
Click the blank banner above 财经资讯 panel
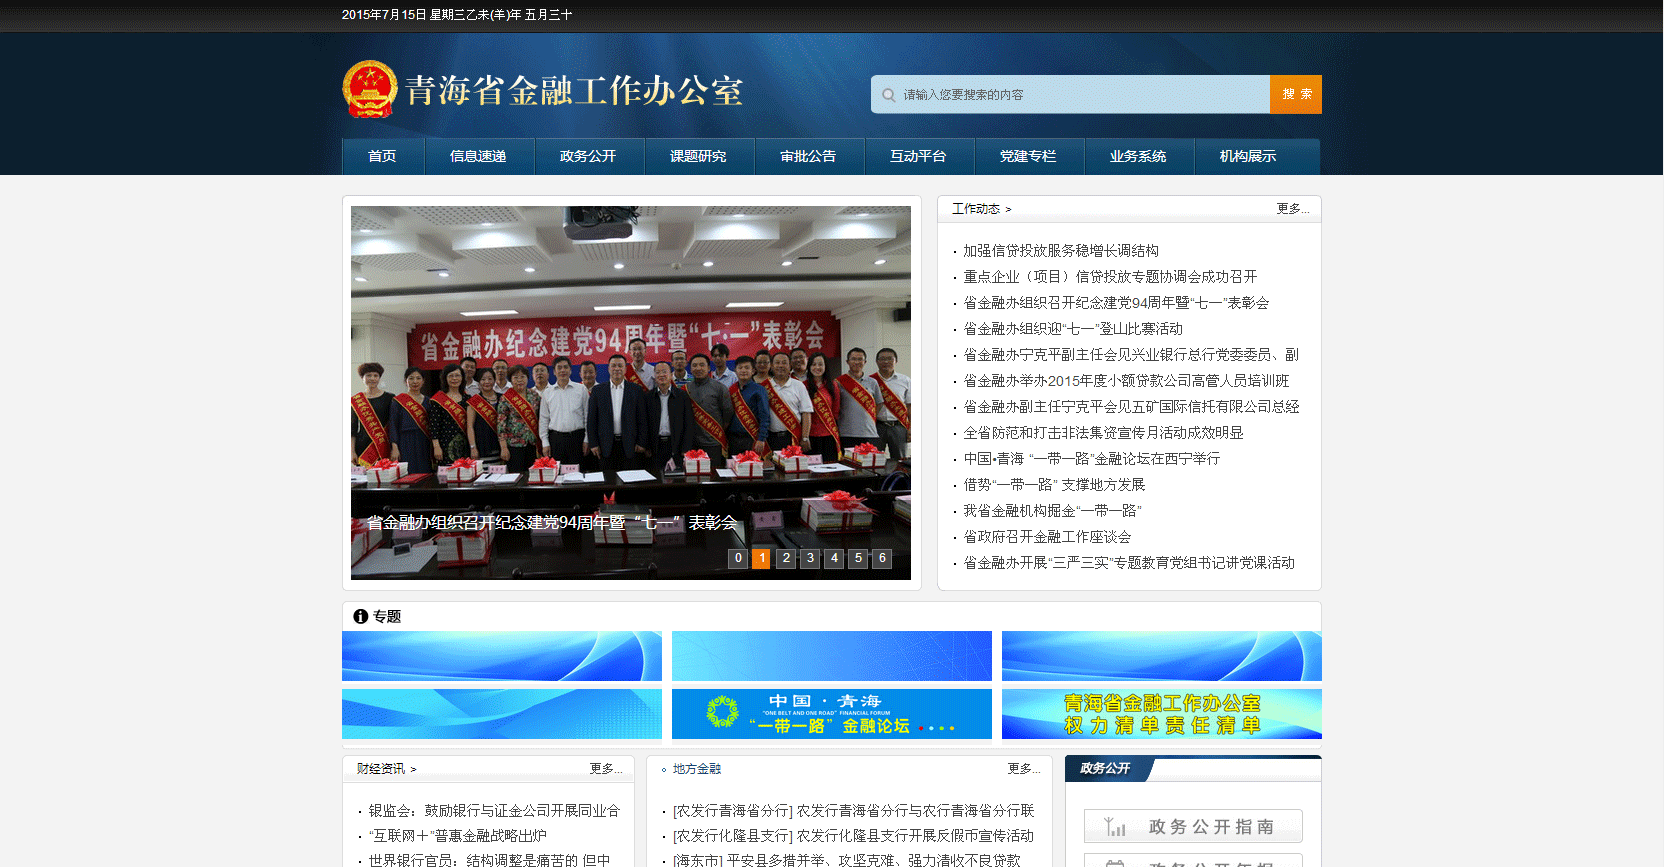[502, 714]
